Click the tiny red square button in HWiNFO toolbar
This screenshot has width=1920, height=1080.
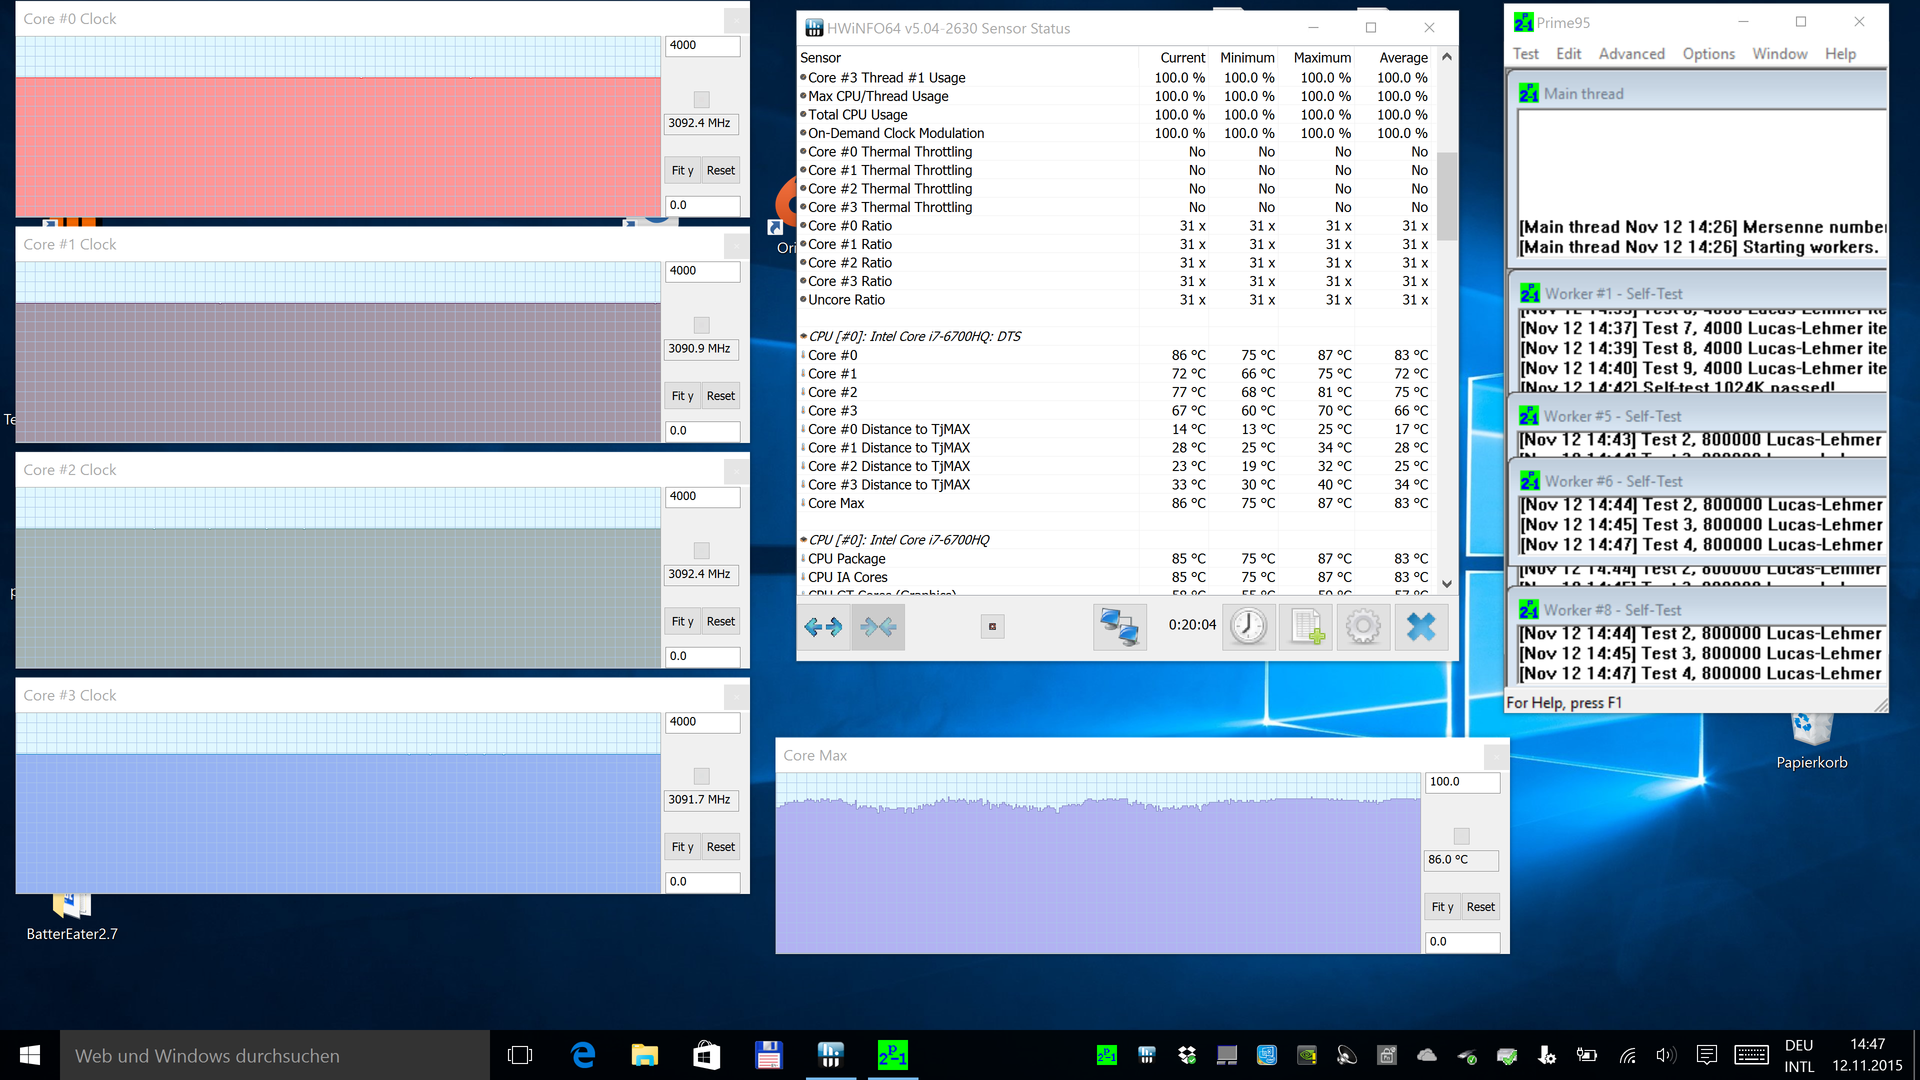click(992, 627)
